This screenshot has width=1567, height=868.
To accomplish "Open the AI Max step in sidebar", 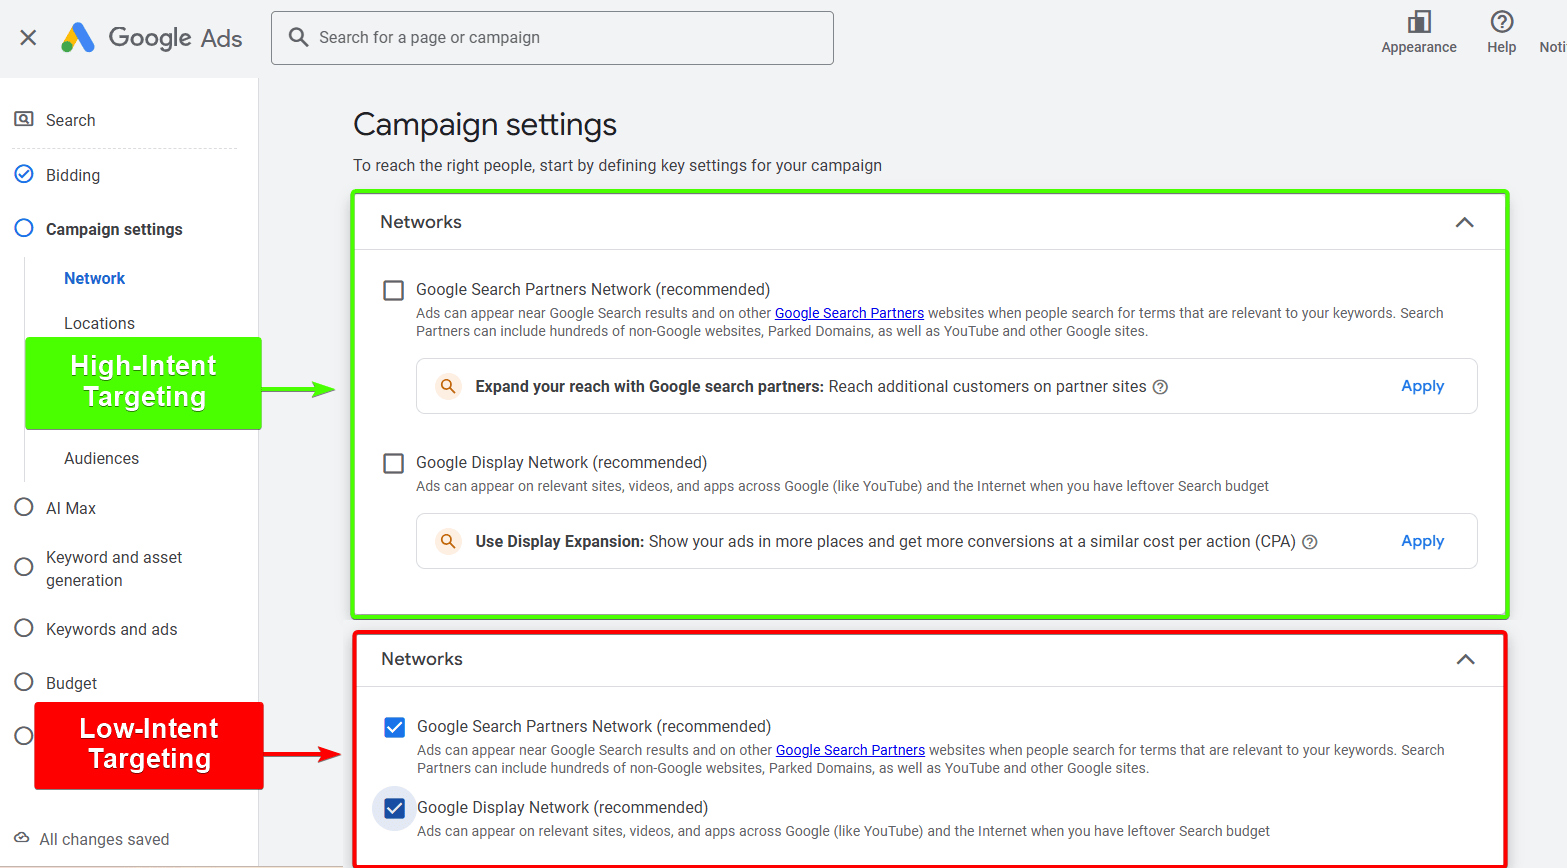I will (x=70, y=508).
